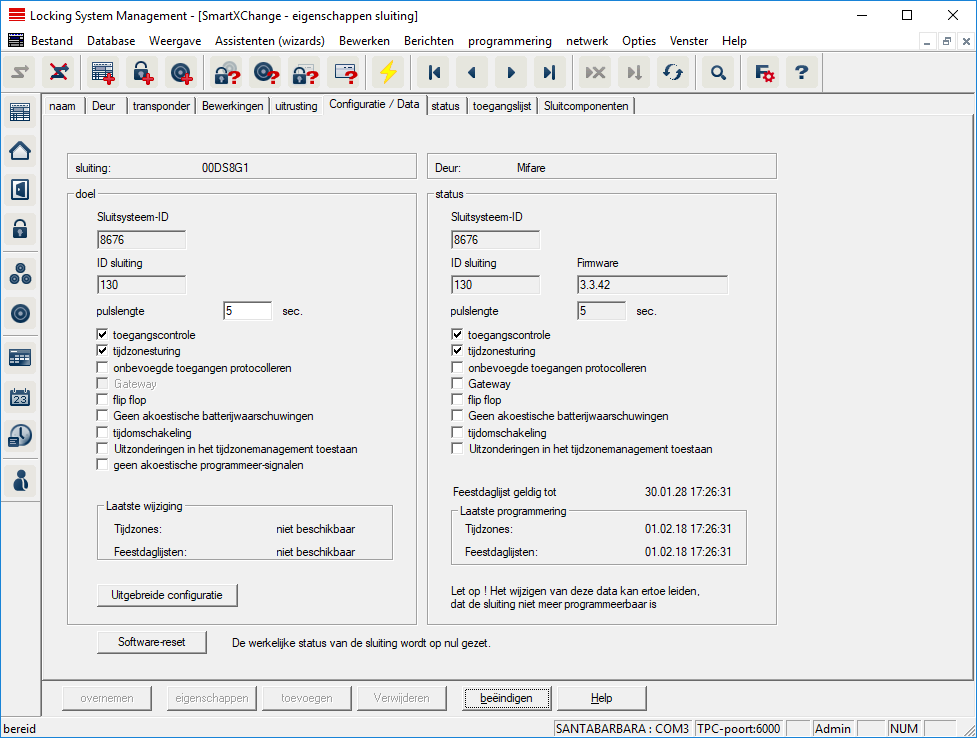Viewport: 977px width, 738px height.
Task: Click the door icon in sidebar
Action: [19, 189]
